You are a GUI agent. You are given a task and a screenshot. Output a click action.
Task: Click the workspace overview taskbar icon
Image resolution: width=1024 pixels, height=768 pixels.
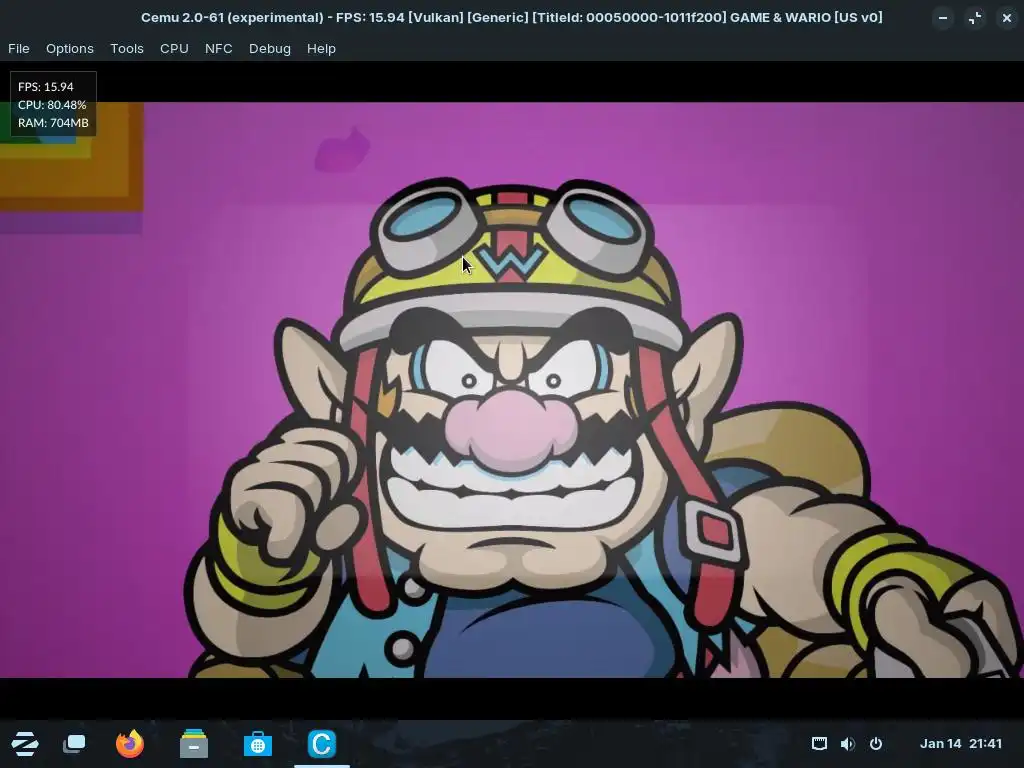pyautogui.click(x=74, y=744)
